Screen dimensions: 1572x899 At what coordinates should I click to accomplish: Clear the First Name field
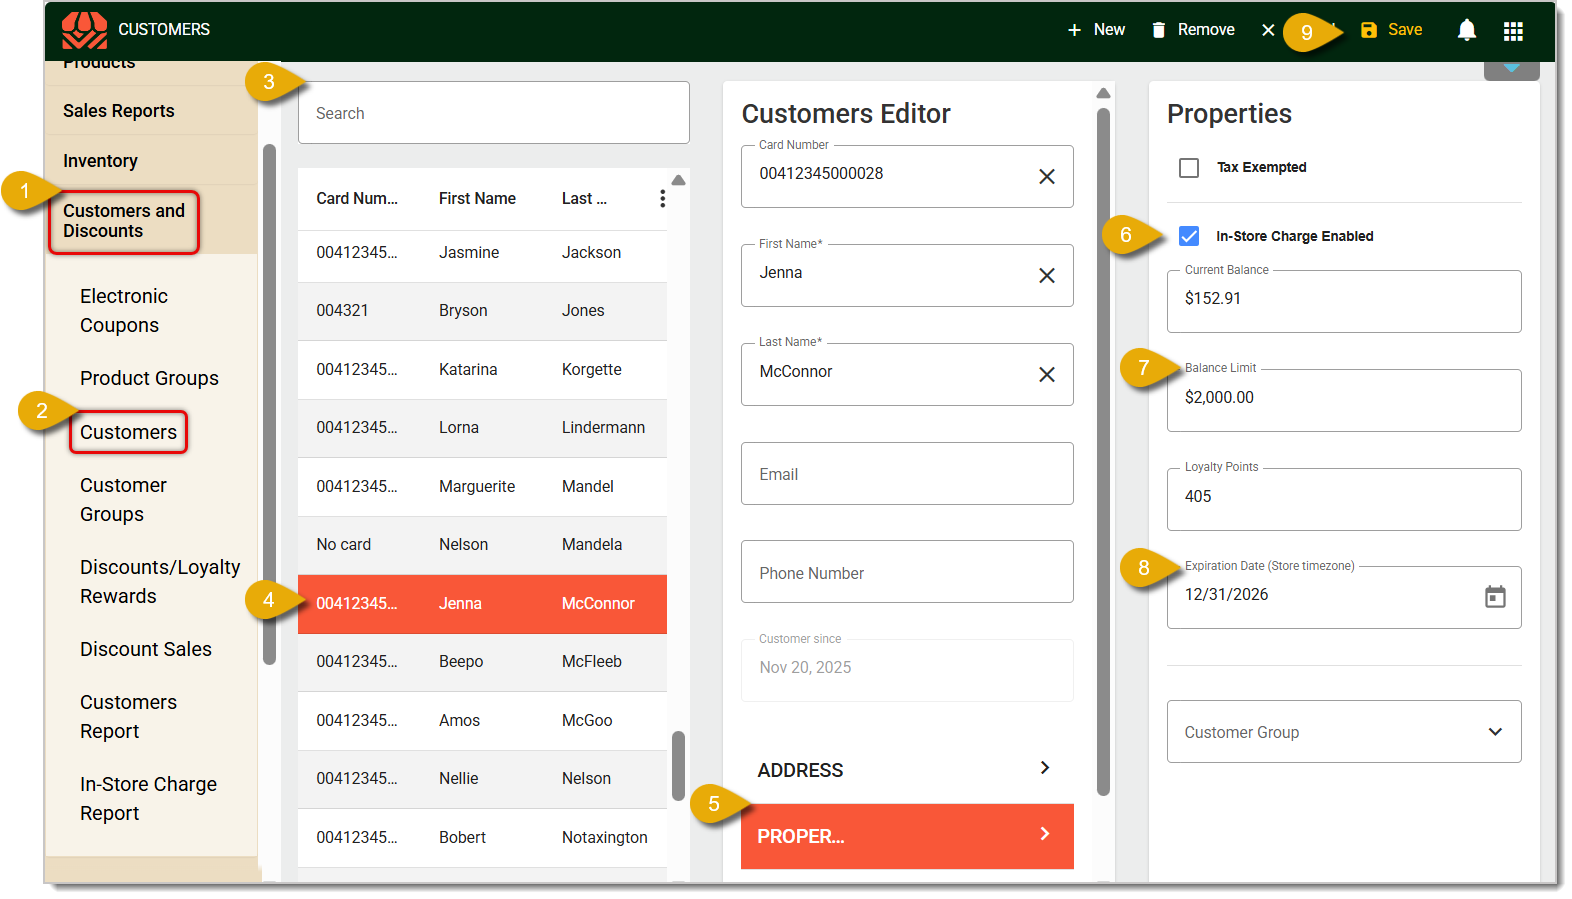(1047, 275)
